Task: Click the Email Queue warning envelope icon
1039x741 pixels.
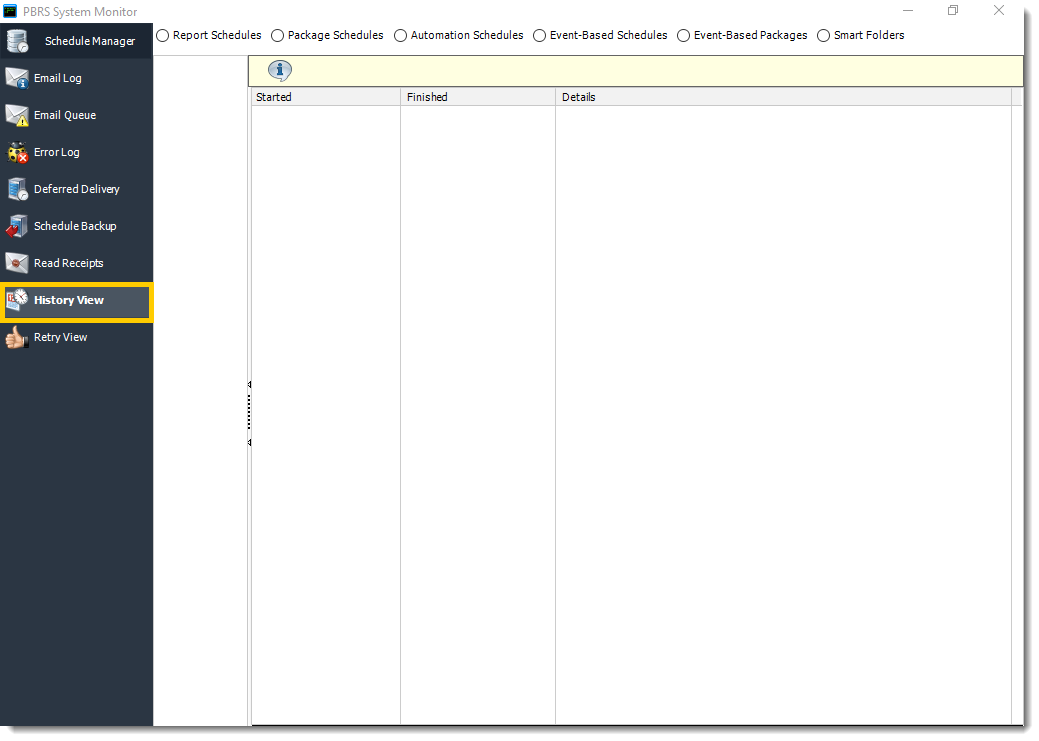Action: pyautogui.click(x=17, y=115)
